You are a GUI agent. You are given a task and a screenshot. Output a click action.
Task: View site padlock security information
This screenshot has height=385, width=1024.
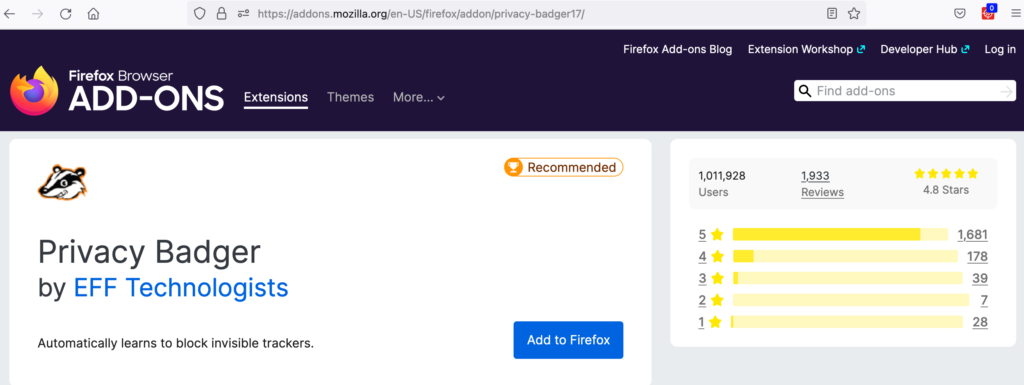click(221, 14)
